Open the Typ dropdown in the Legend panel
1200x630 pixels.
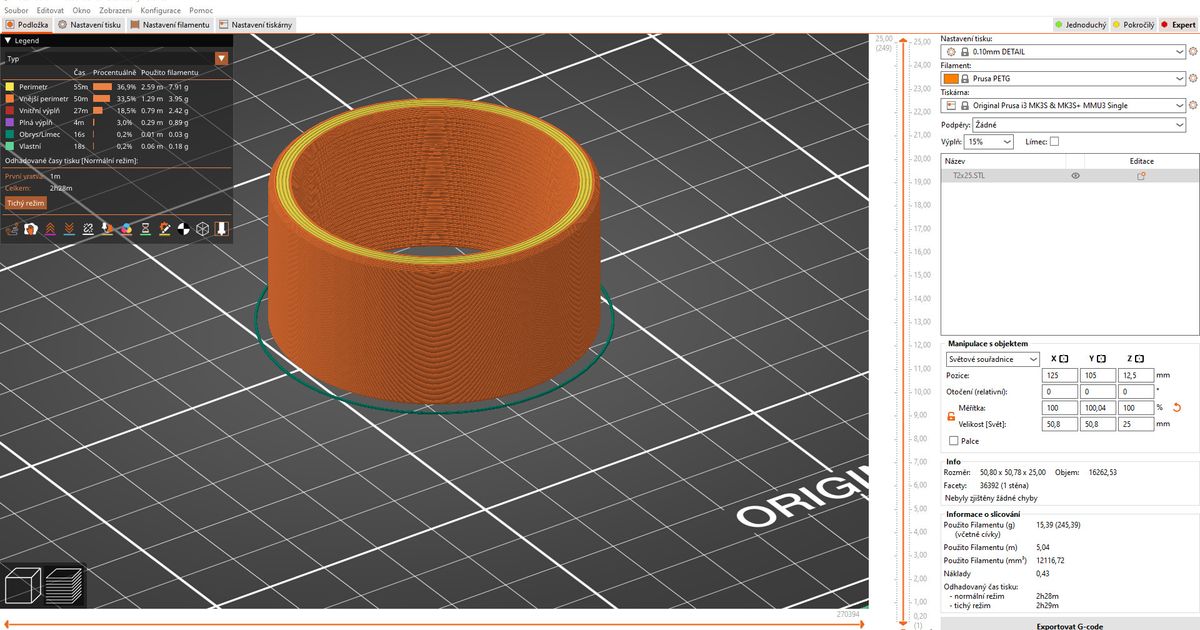tap(221, 58)
